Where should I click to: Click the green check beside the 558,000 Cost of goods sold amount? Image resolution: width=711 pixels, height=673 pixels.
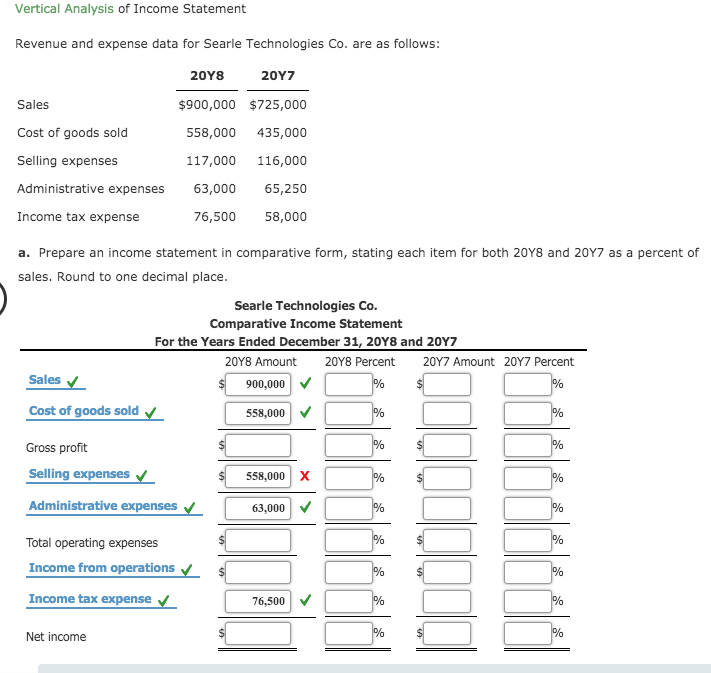pos(306,412)
